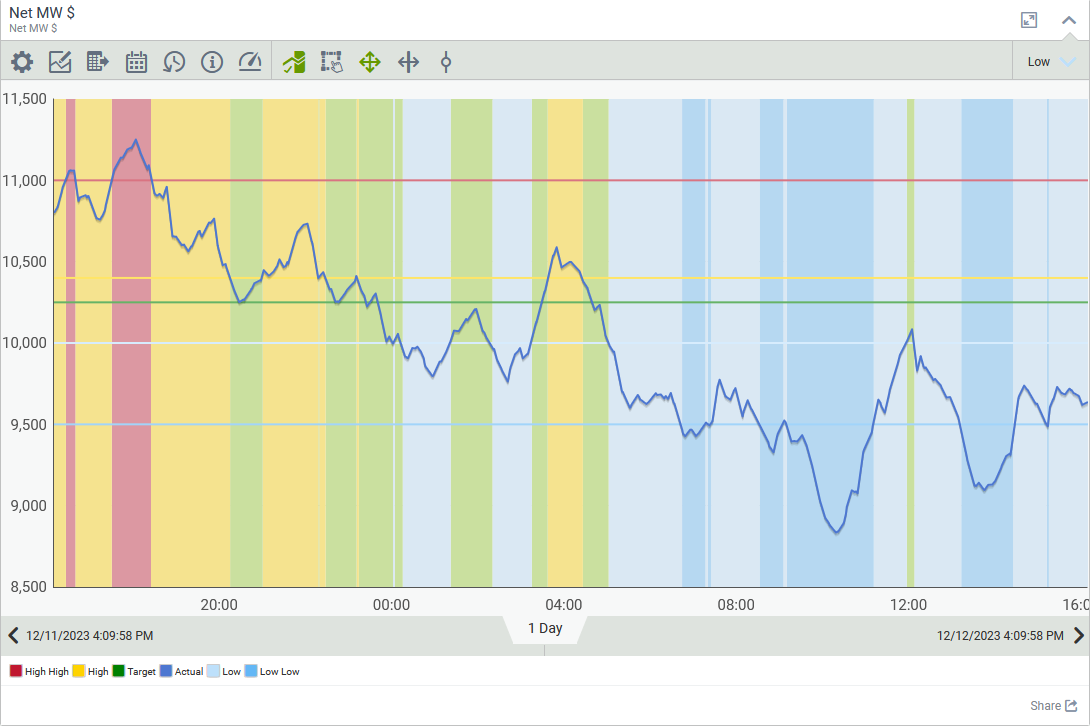Open the calendar date picker icon
Viewport: 1090px width, 726px height.
136,62
